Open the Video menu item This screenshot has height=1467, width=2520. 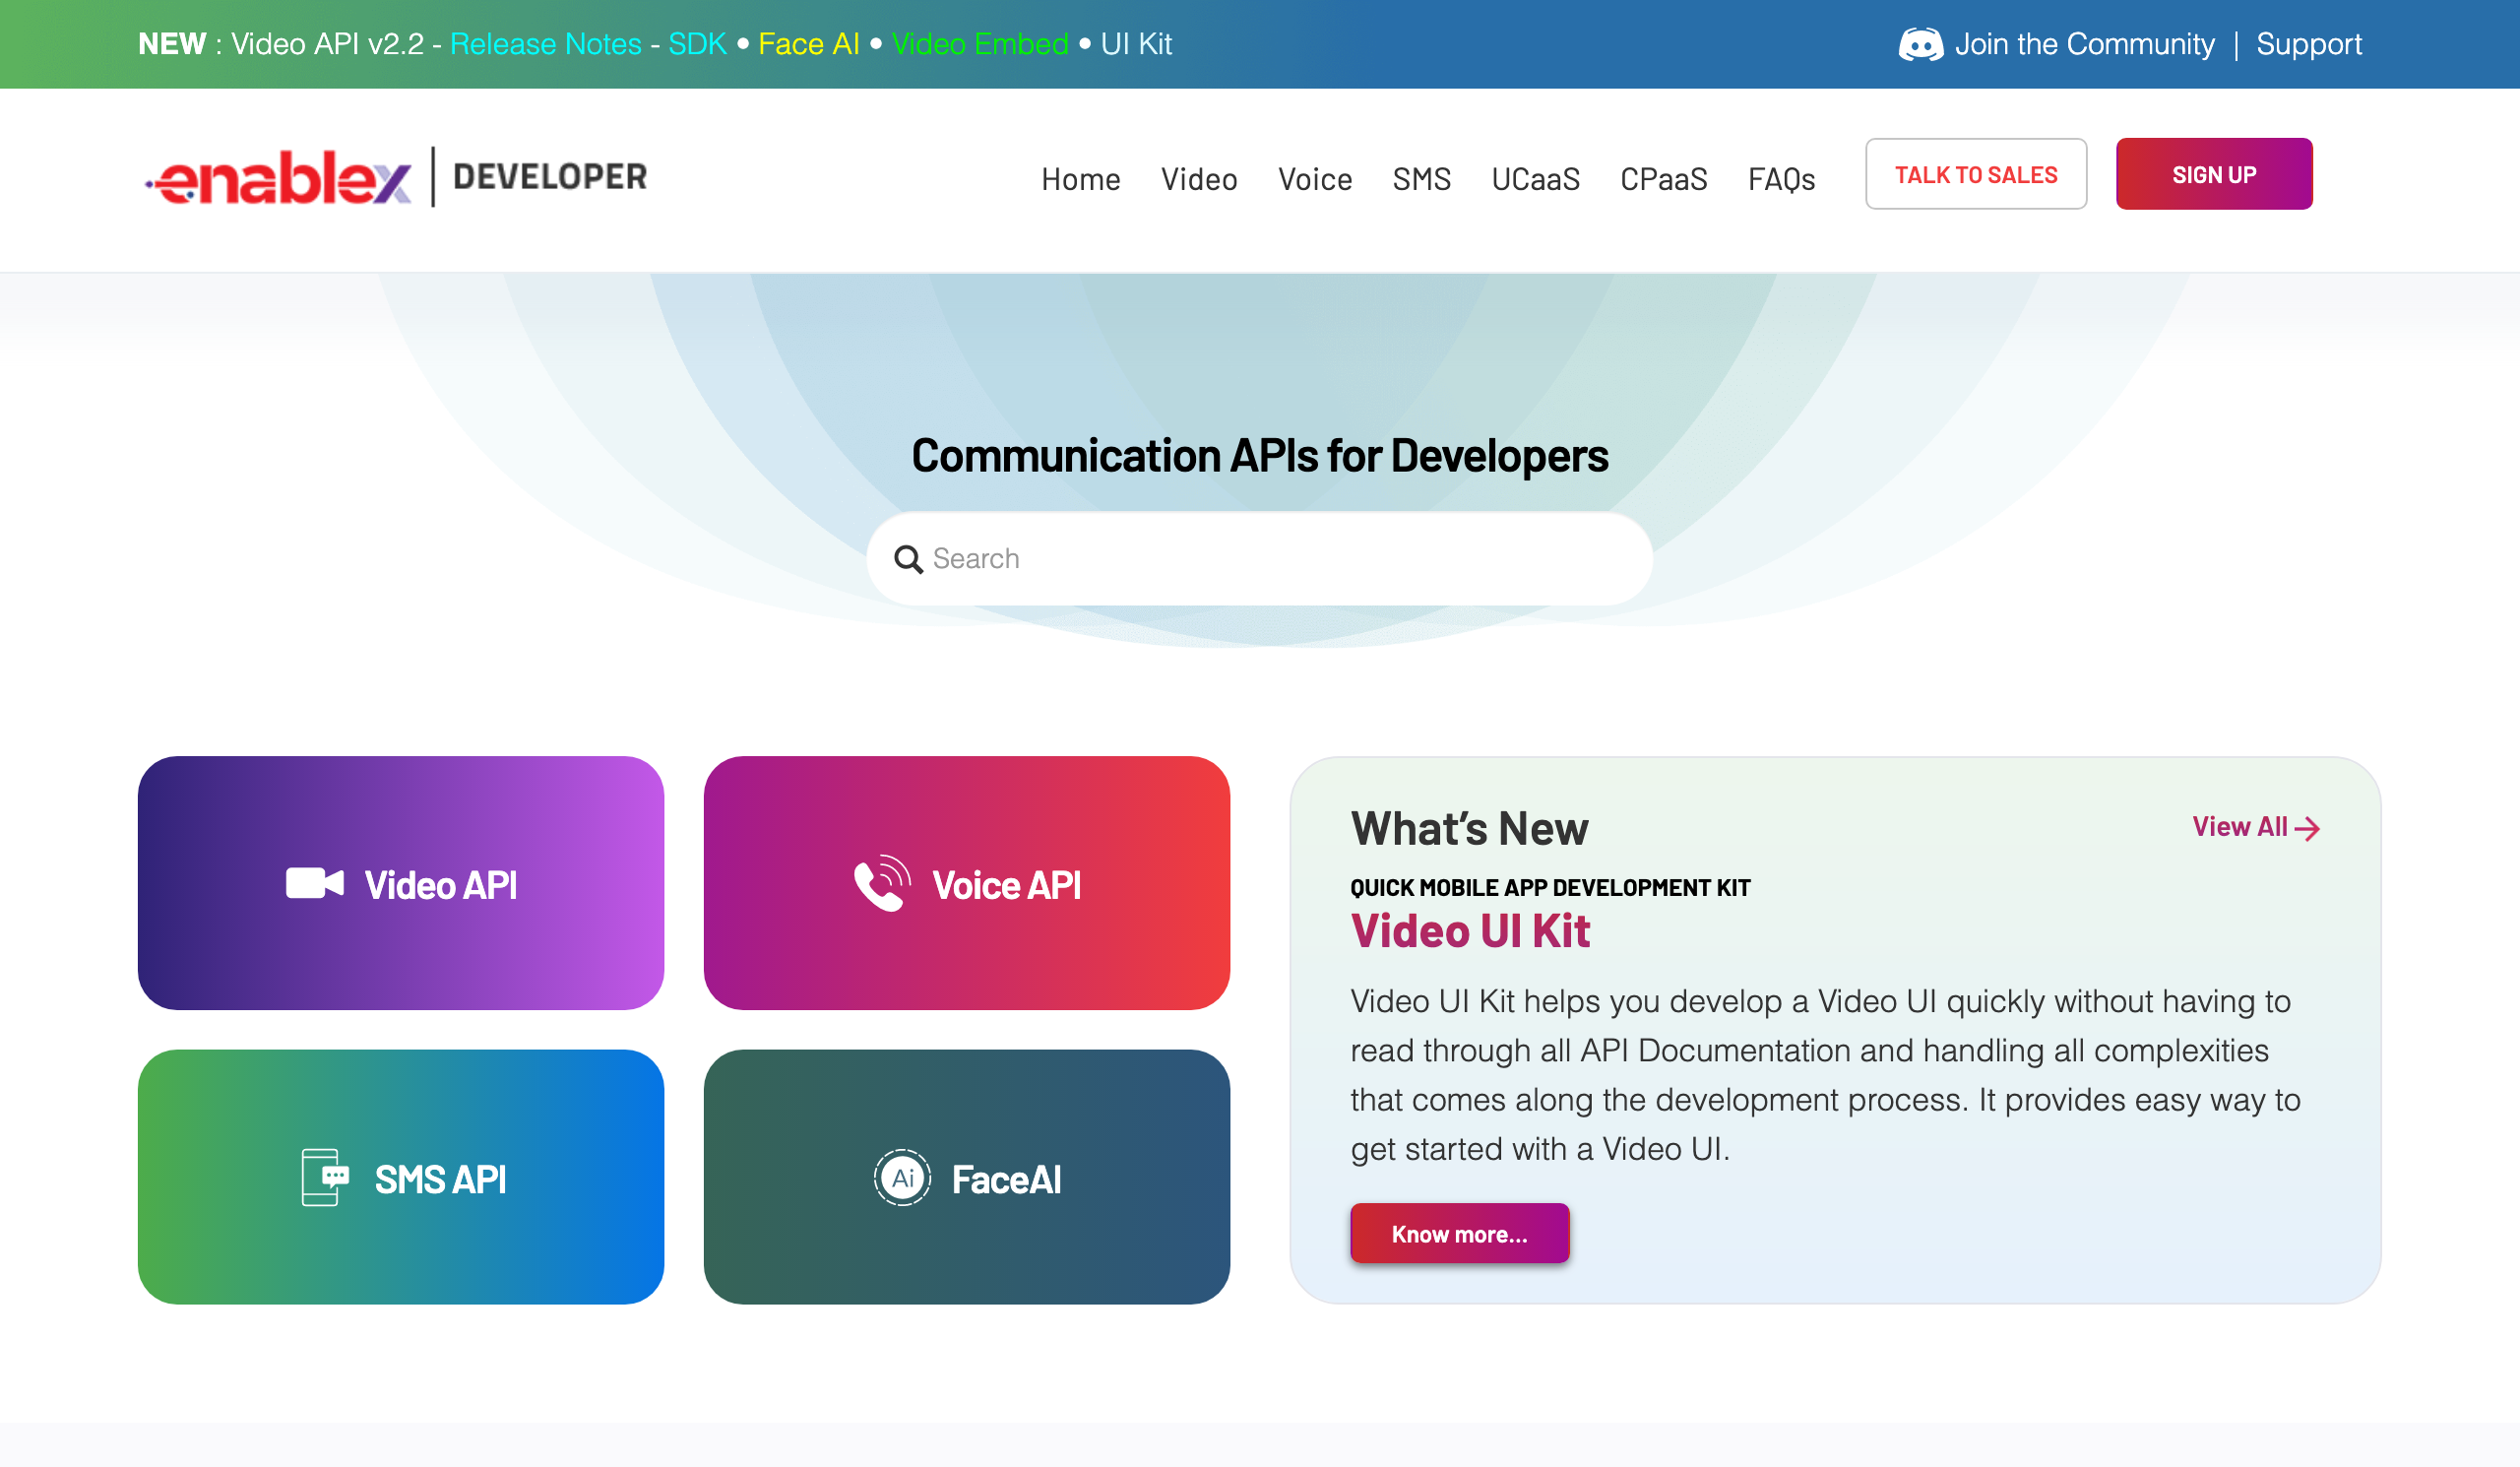pyautogui.click(x=1199, y=179)
